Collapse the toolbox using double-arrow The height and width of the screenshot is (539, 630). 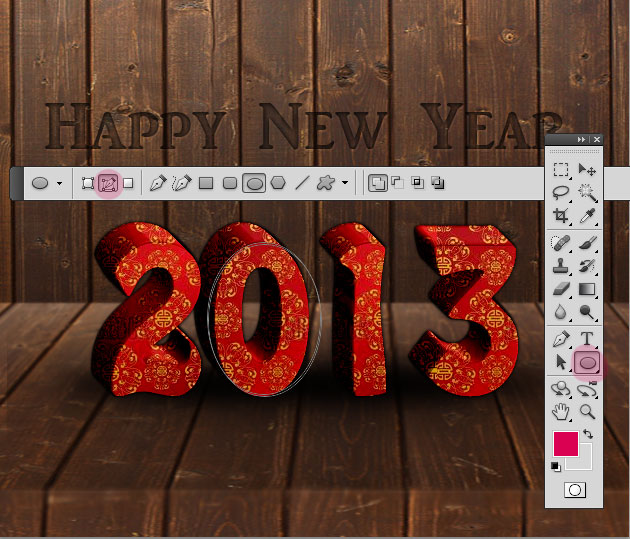tap(581, 139)
